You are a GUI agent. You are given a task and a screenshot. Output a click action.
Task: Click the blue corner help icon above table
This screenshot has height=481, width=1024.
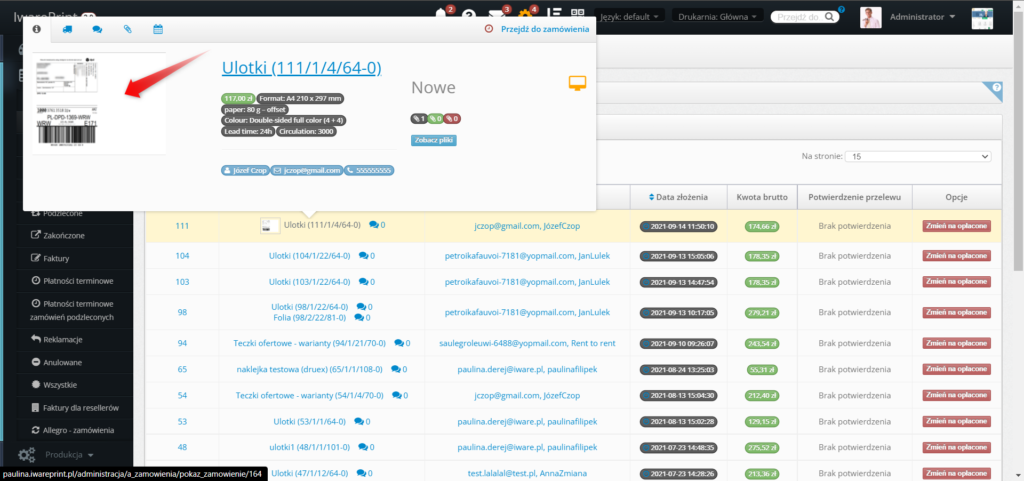click(995, 88)
